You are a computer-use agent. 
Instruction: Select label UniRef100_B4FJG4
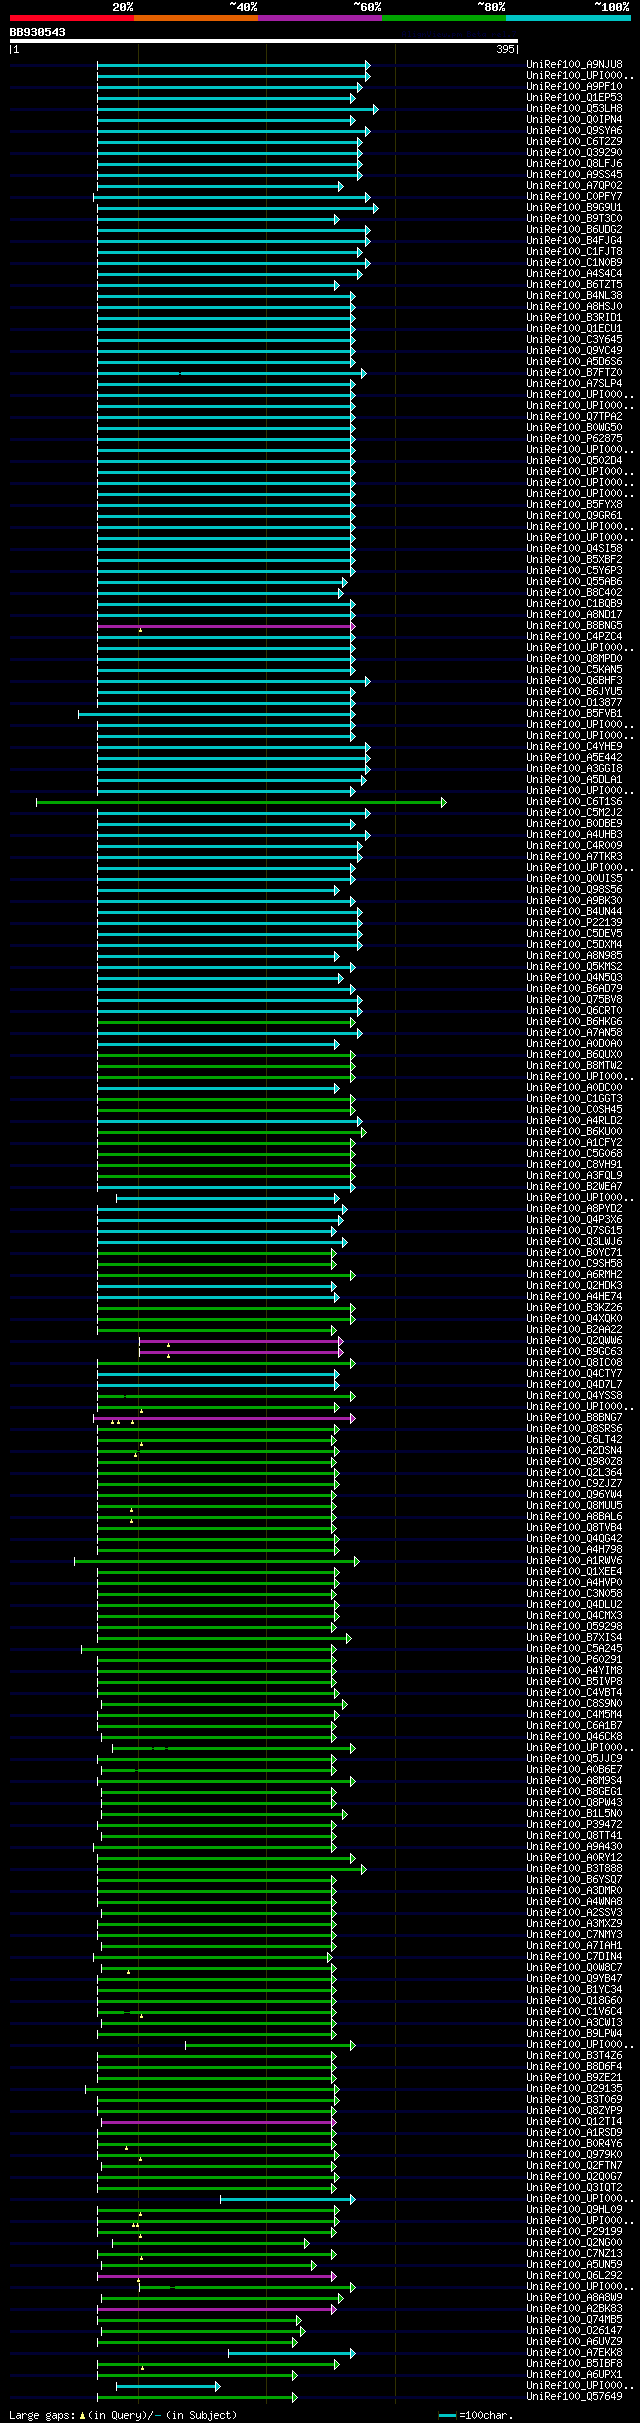coord(574,241)
